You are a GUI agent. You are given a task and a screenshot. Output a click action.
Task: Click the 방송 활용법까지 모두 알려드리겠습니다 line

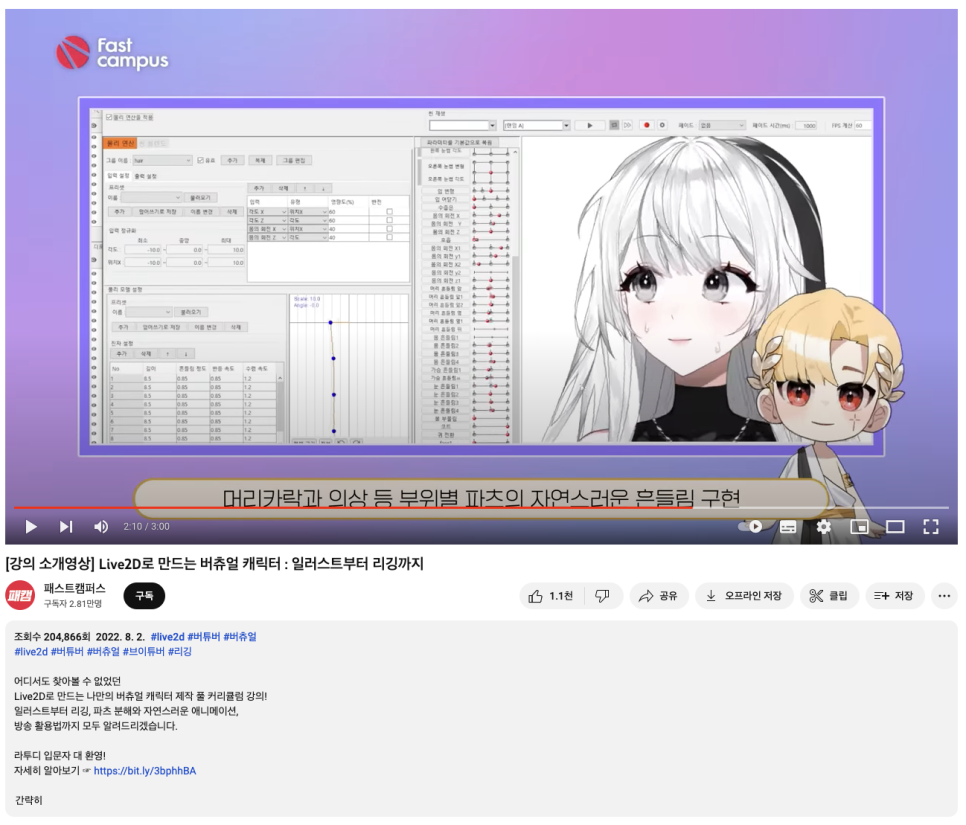95,727
